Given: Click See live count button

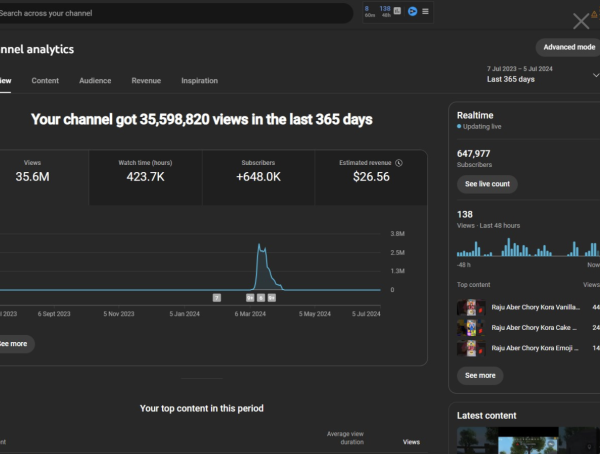Looking at the screenshot, I should tap(486, 184).
